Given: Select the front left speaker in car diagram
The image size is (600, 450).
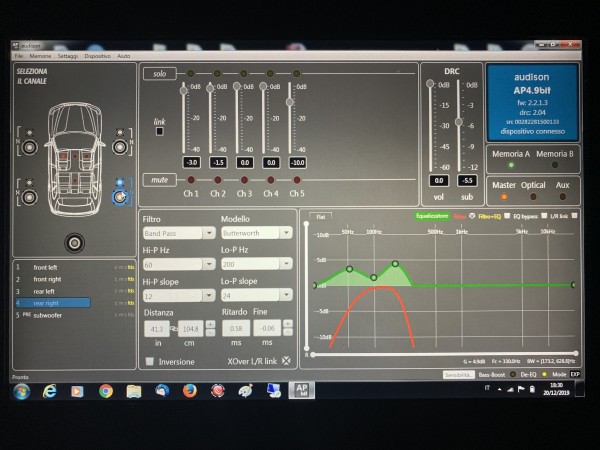Looking at the screenshot, I should [x=29, y=147].
